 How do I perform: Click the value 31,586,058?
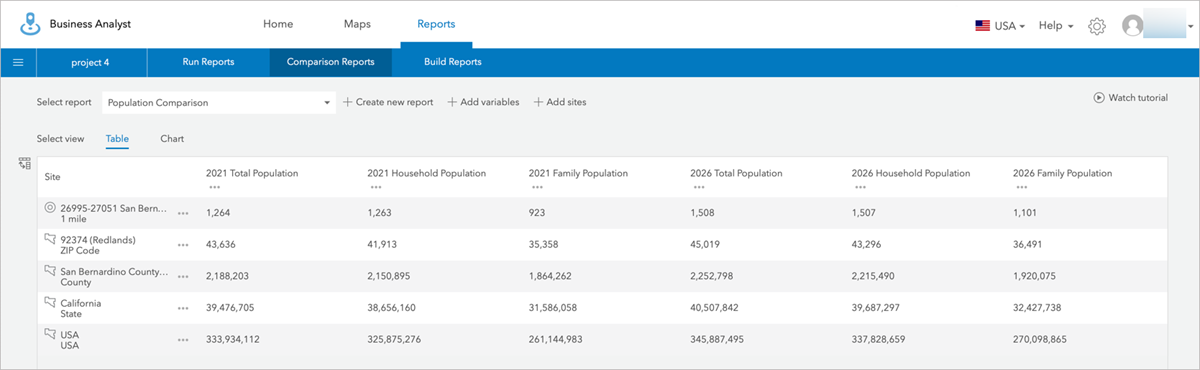553,308
